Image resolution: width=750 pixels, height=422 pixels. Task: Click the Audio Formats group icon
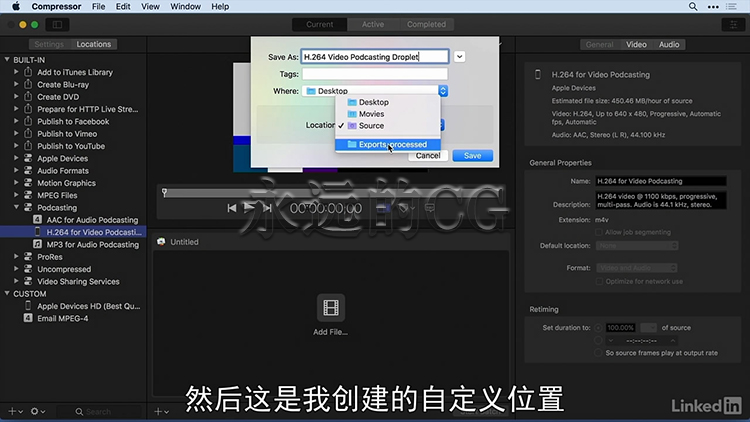[x=28, y=170]
